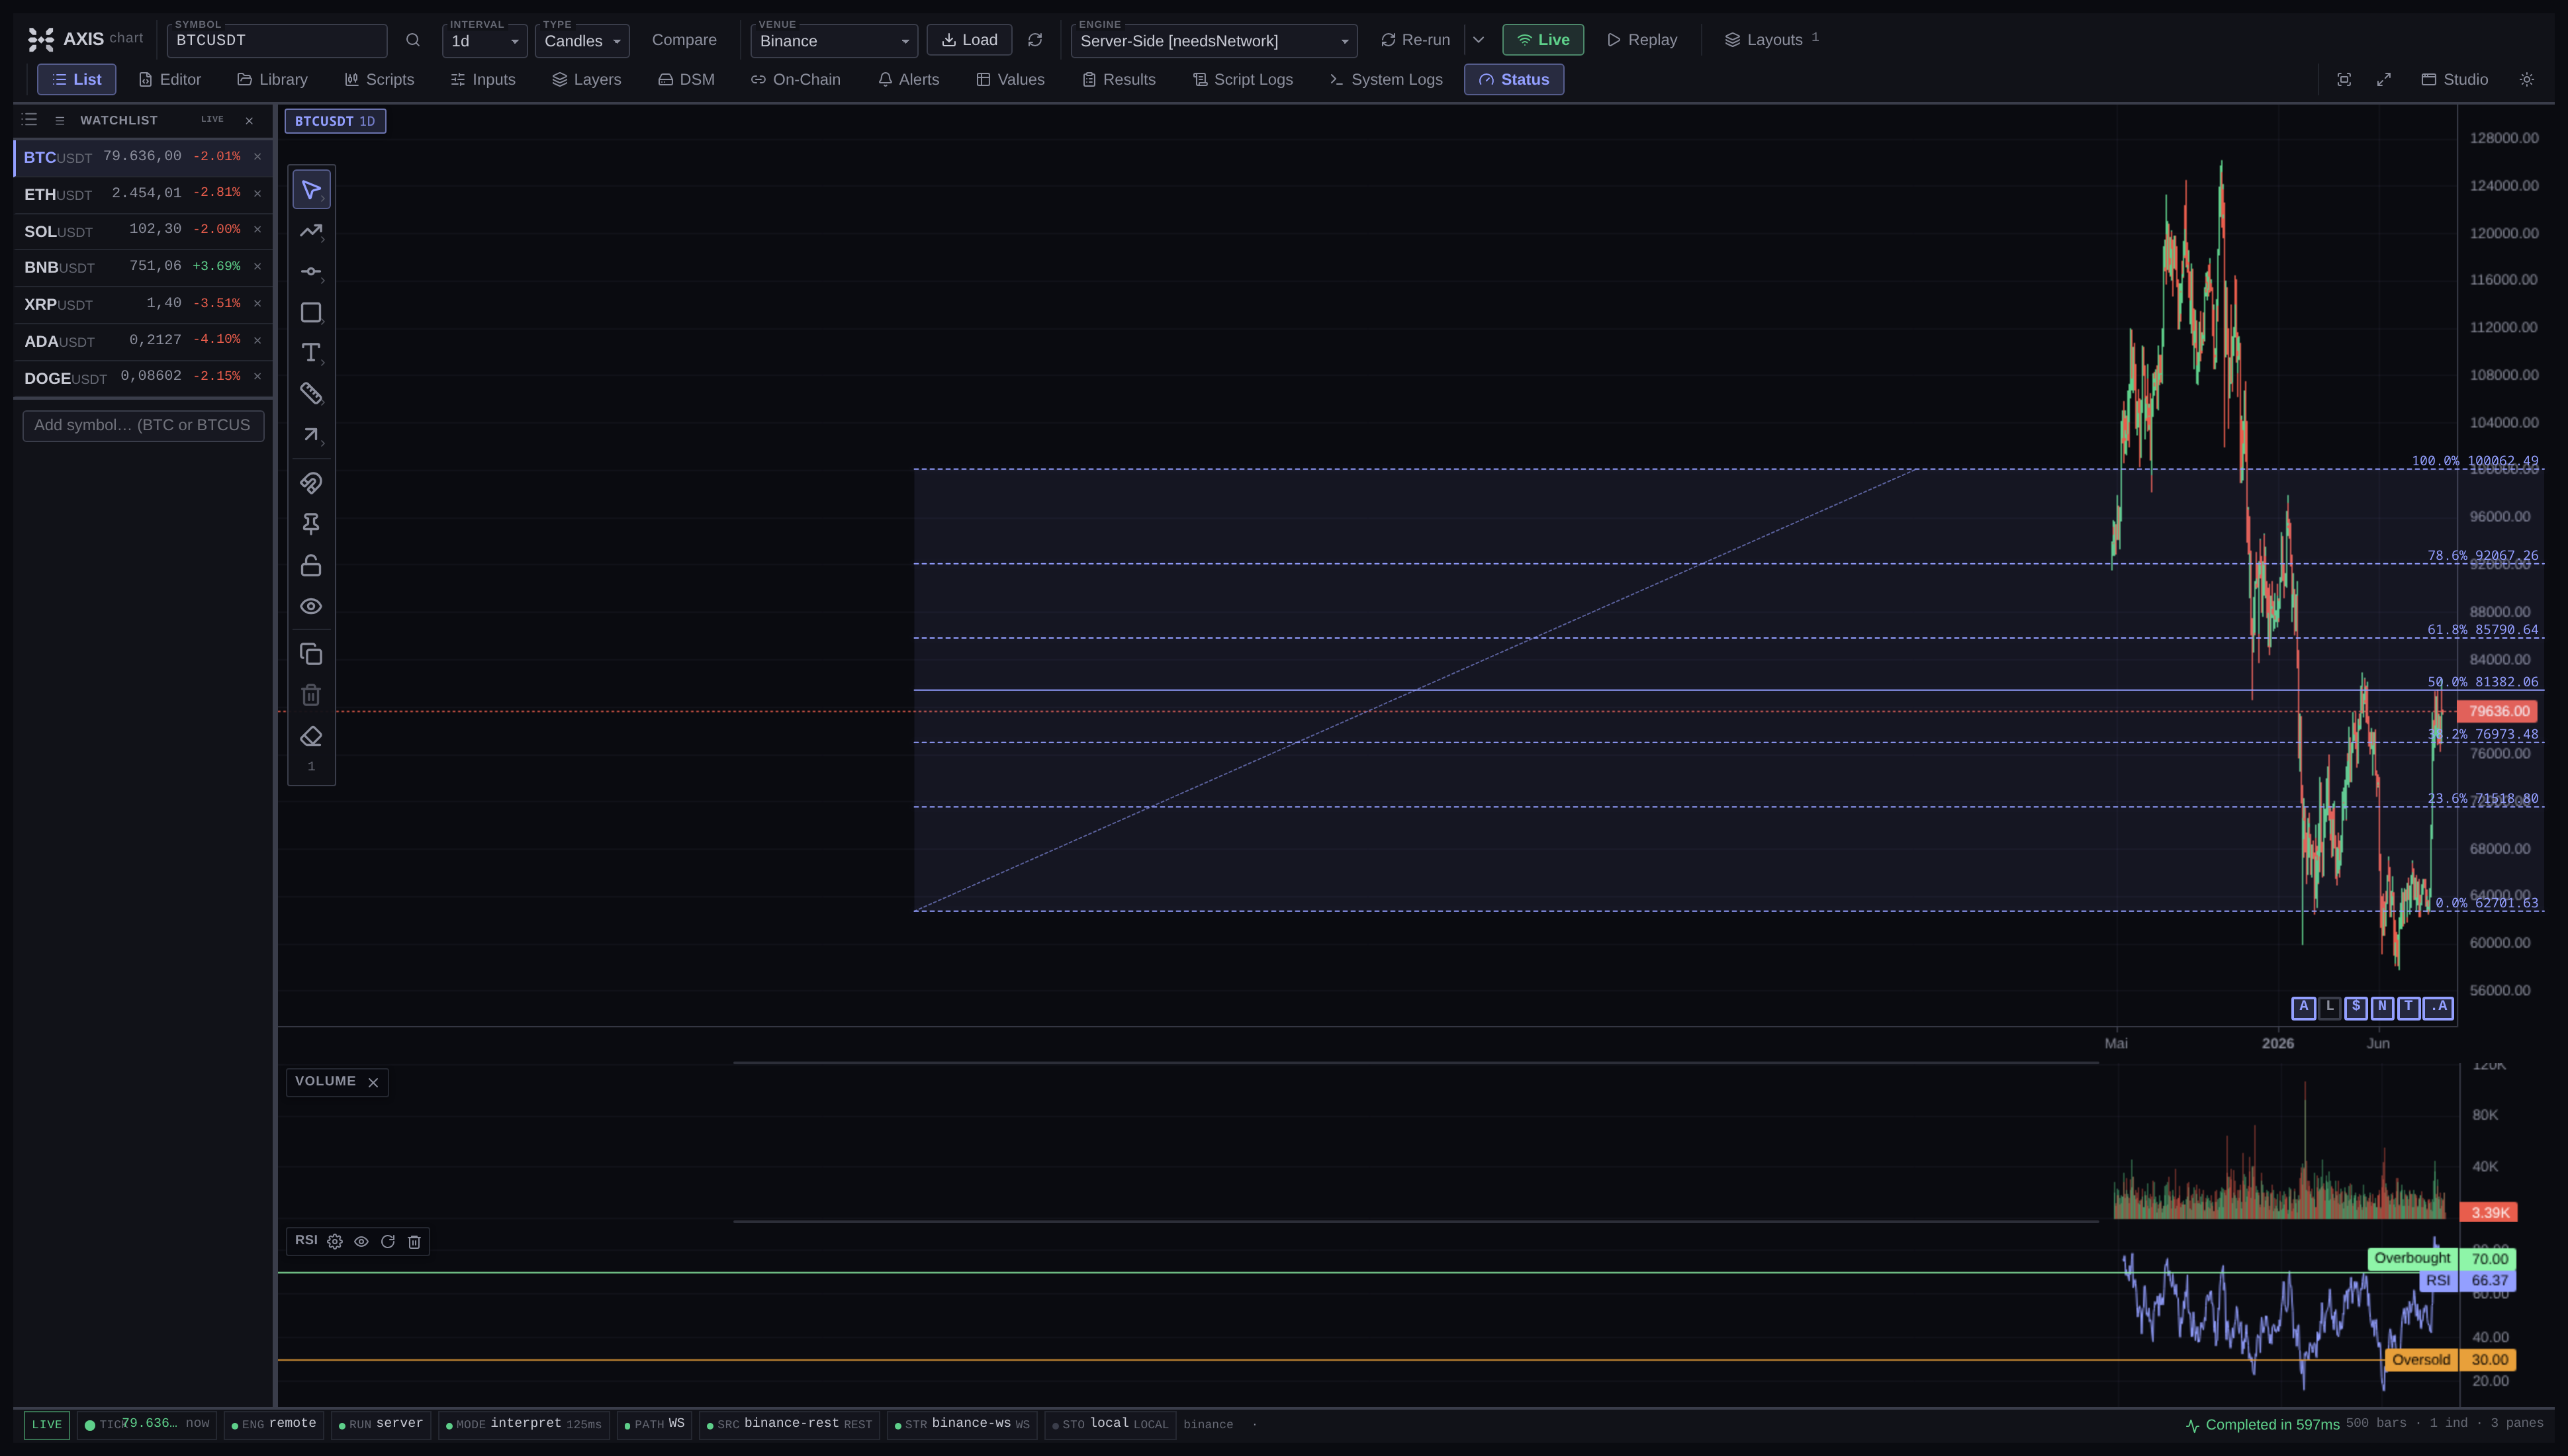Image resolution: width=2568 pixels, height=1456 pixels.
Task: Open RSI indicator settings gear
Action: pos(335,1242)
